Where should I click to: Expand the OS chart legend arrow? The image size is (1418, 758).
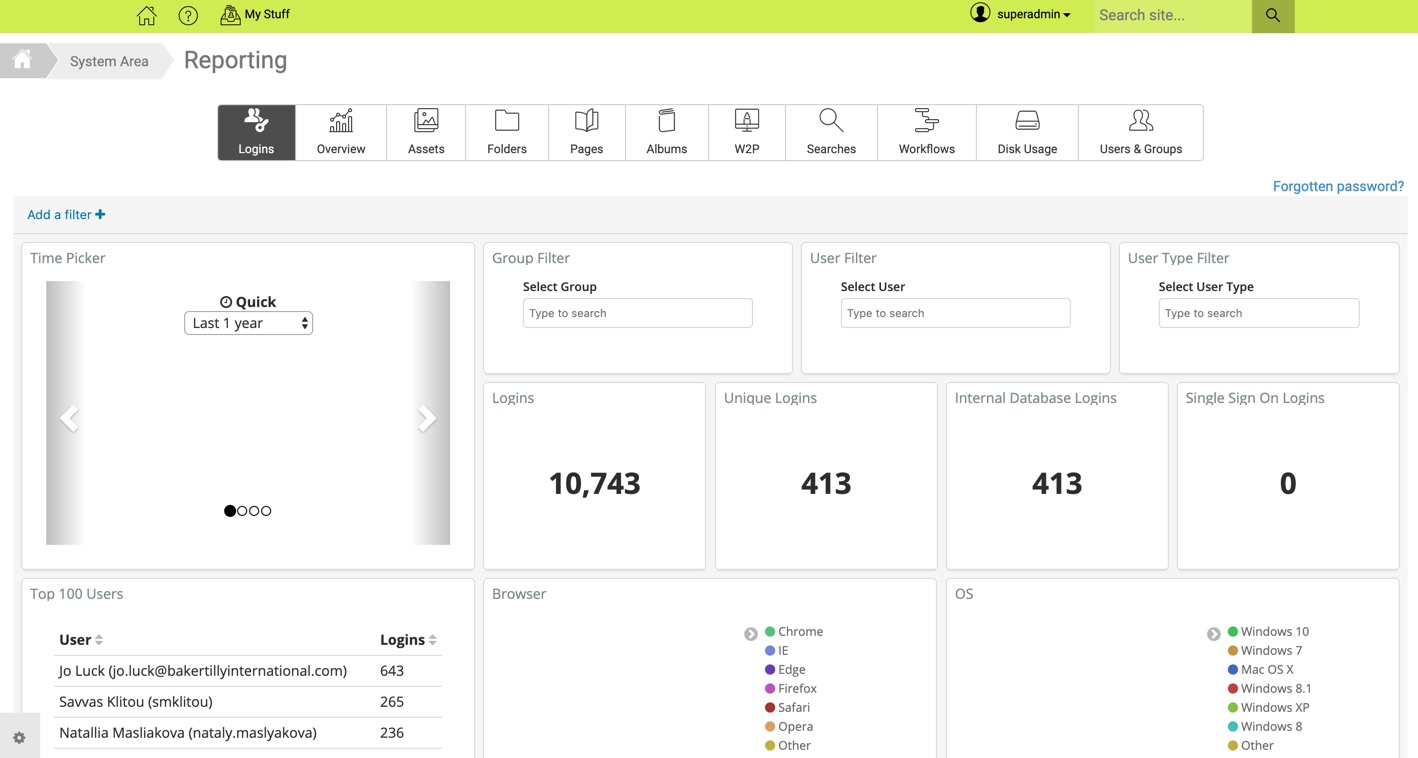point(1214,634)
